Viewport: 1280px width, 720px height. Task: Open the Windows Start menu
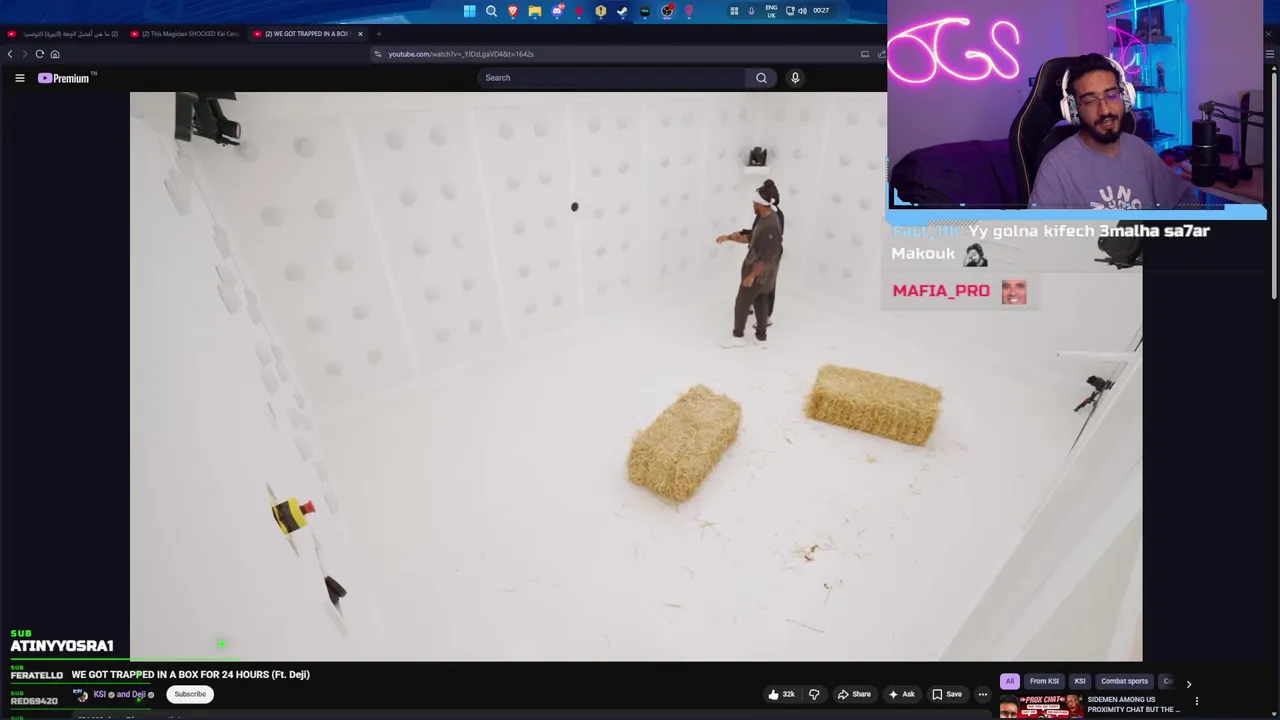pyautogui.click(x=469, y=11)
